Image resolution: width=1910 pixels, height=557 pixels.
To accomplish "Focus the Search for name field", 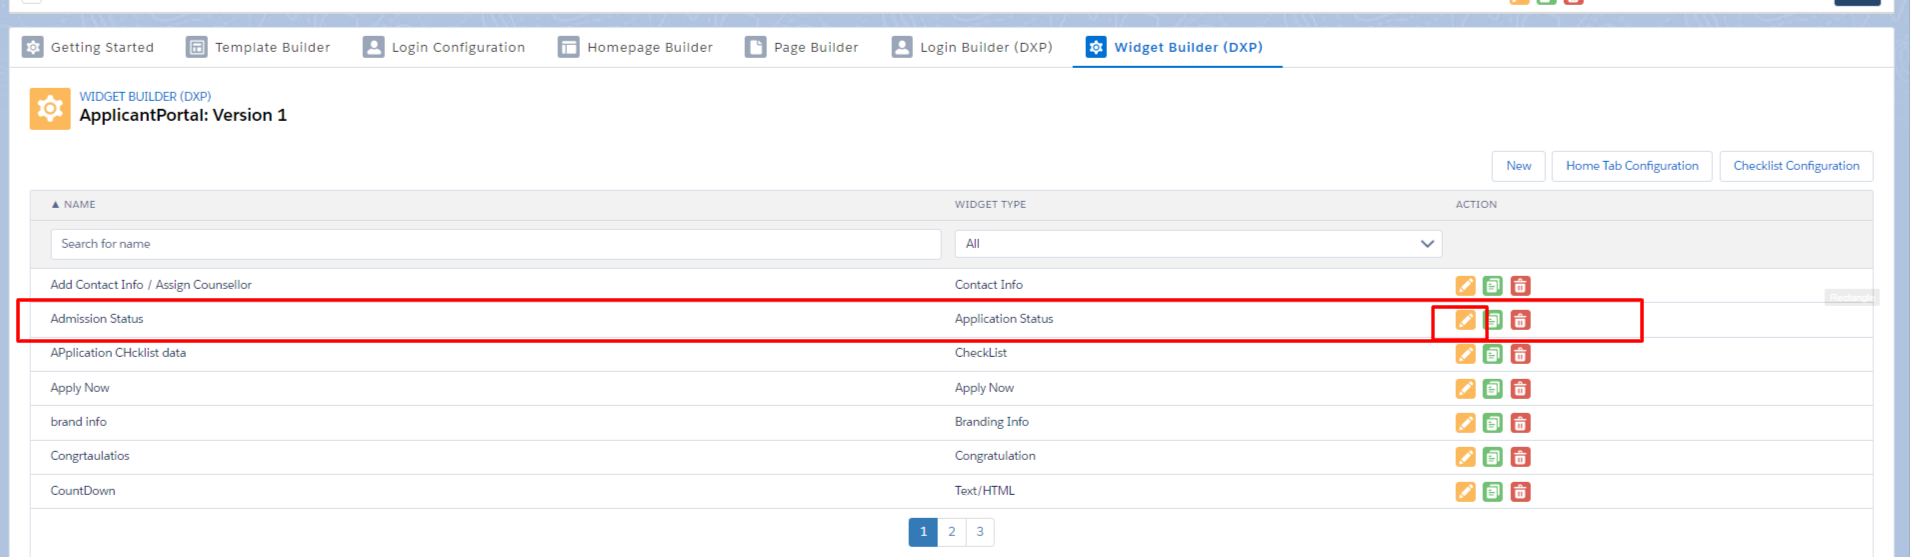I will (495, 244).
